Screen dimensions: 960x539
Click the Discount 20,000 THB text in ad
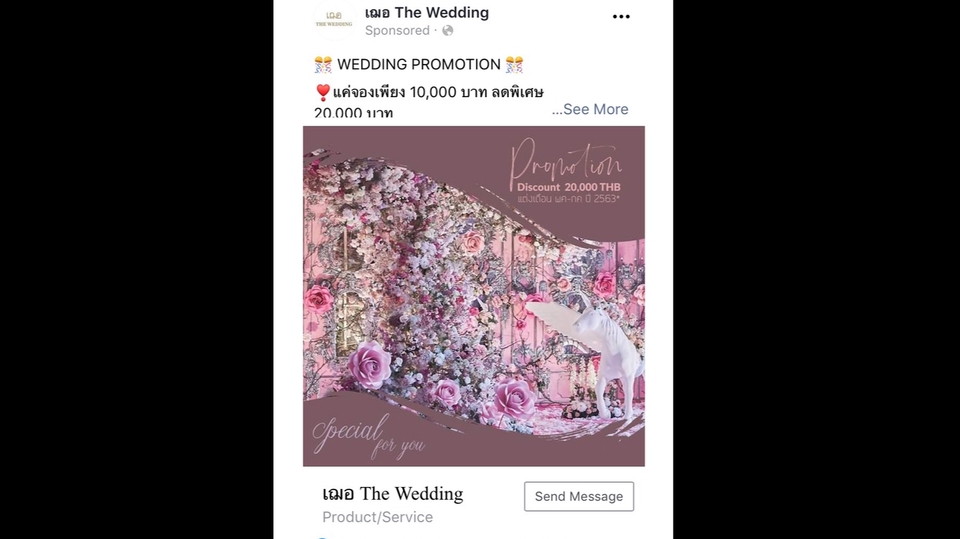tap(569, 187)
